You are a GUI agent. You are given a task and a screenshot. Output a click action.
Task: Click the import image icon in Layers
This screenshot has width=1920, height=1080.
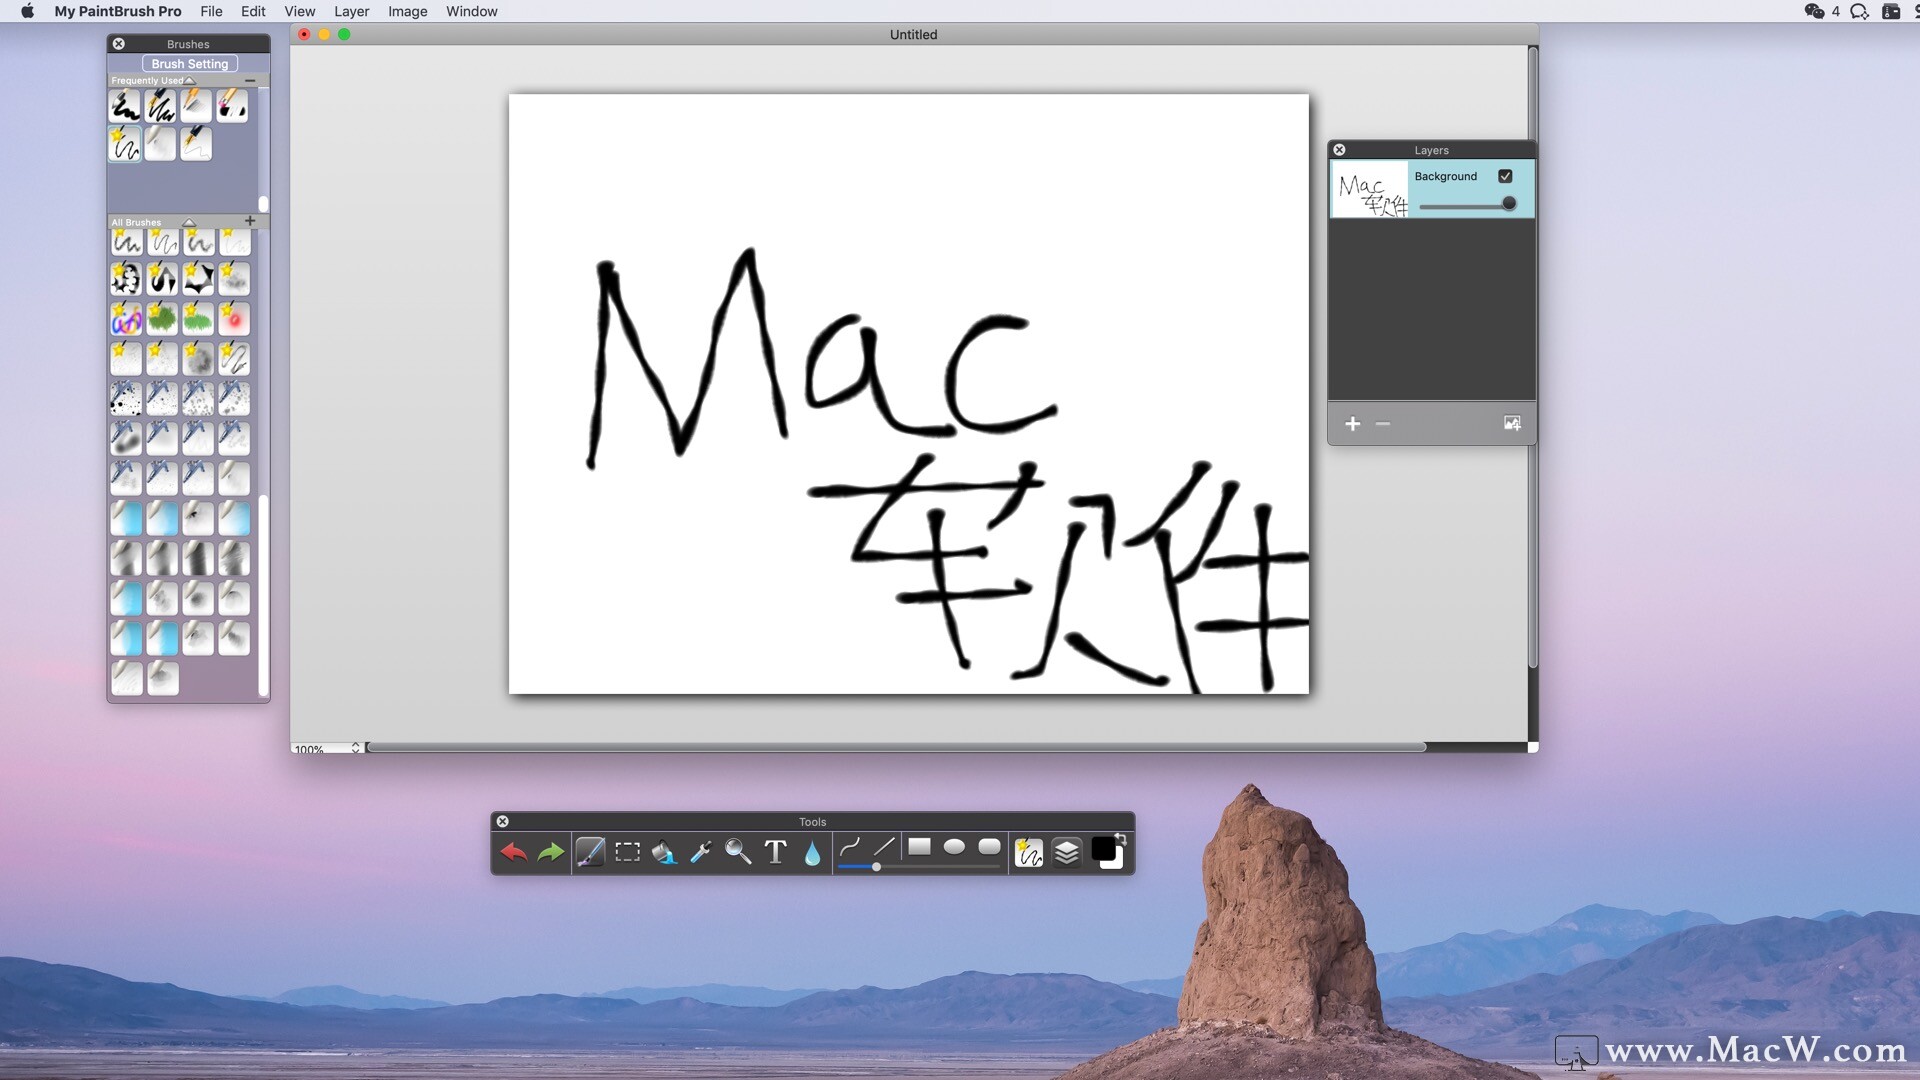(1512, 424)
